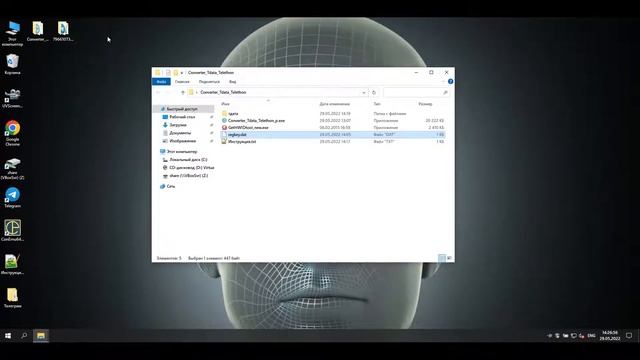
Task: Open Quick Access Toolbar customize dropdown
Action: click(182, 73)
